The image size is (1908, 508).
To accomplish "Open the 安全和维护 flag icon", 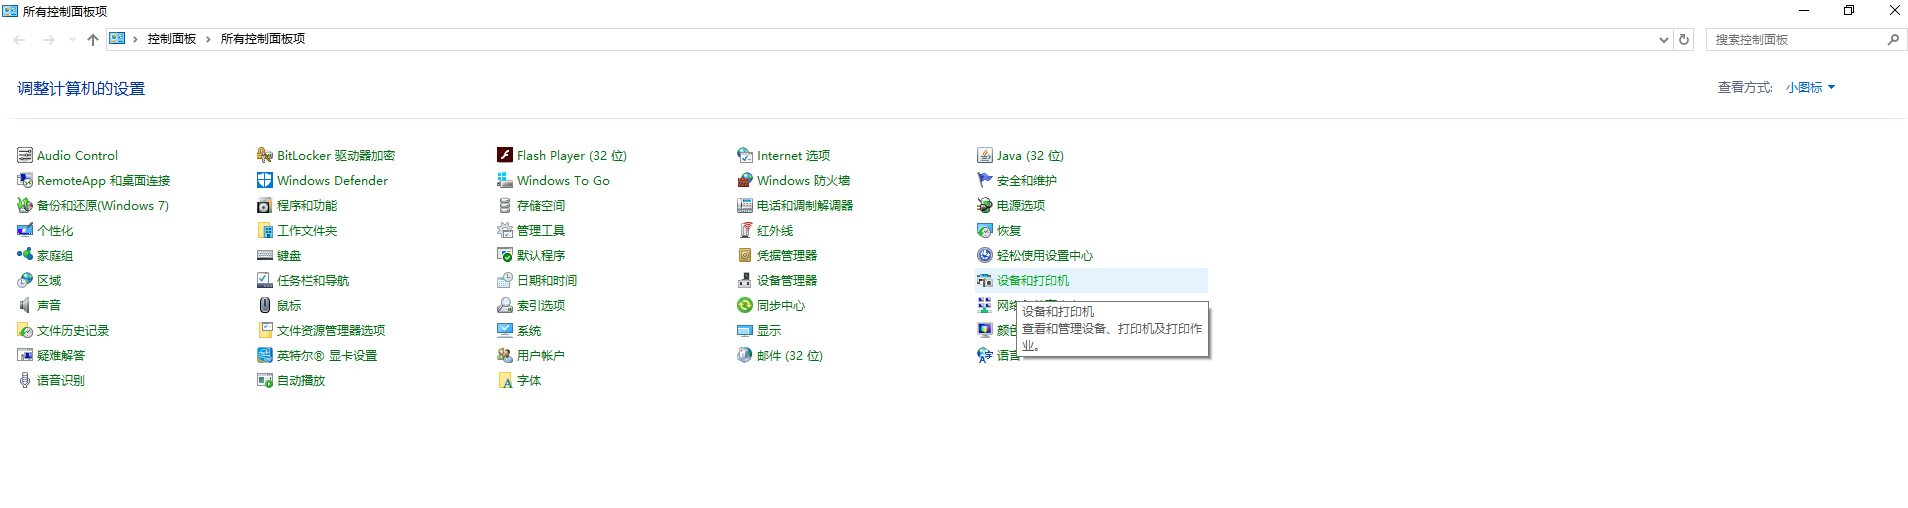I will tap(985, 180).
